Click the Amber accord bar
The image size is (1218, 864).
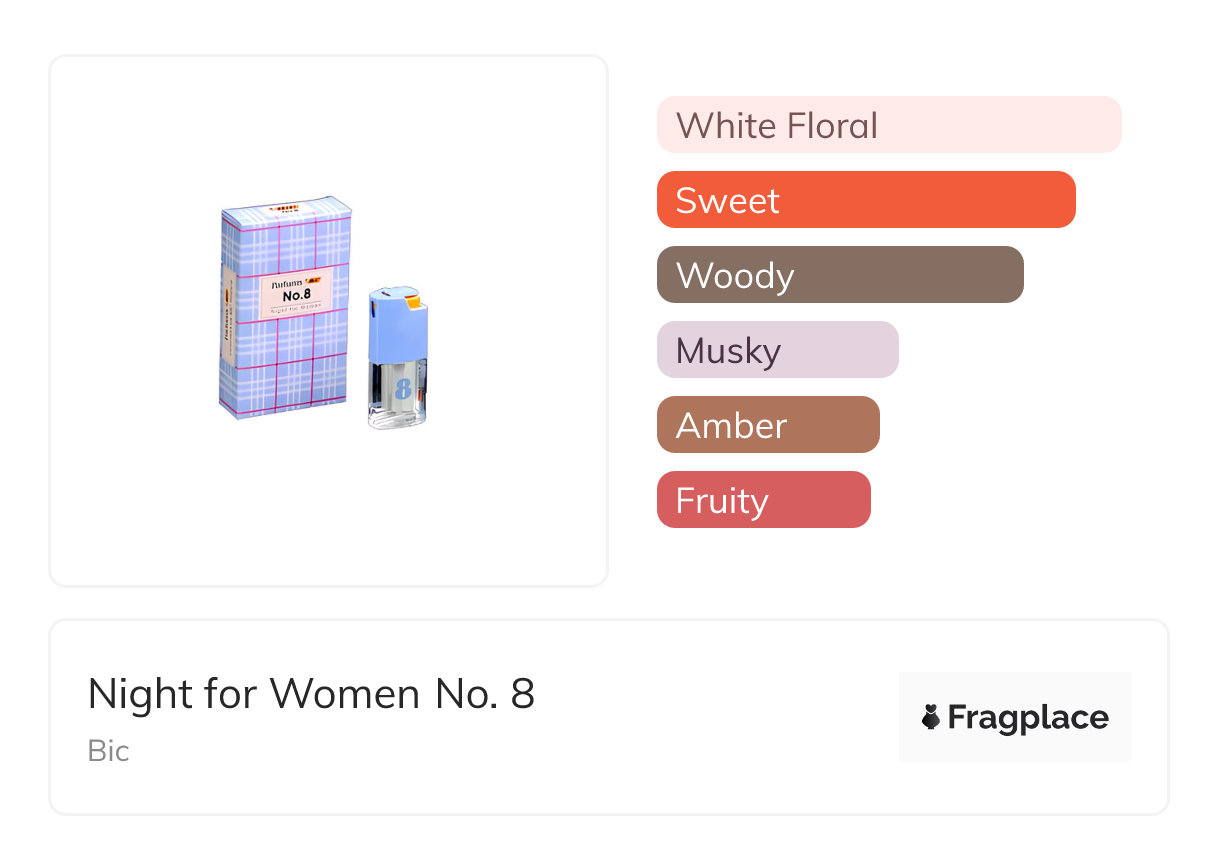pyautogui.click(x=767, y=425)
